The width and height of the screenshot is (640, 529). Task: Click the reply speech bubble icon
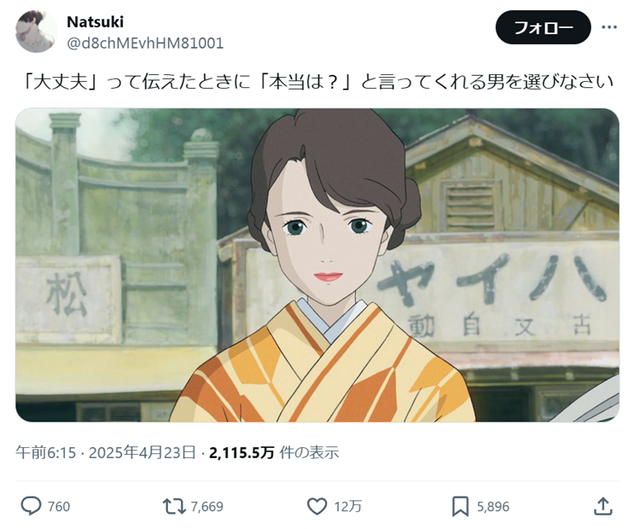31,506
